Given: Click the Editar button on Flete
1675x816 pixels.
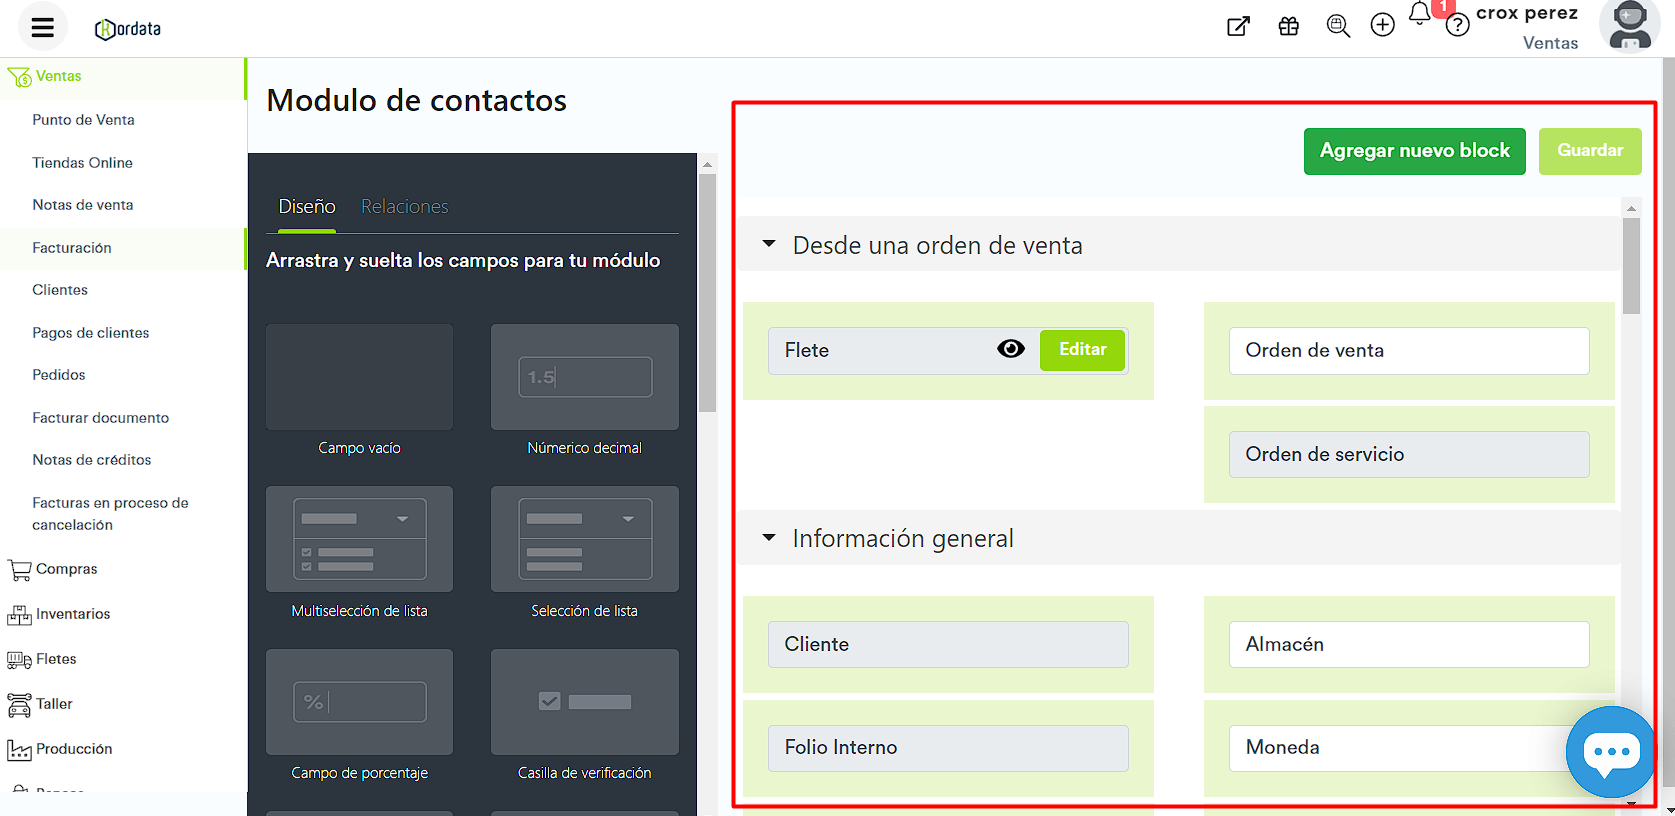Looking at the screenshot, I should coord(1082,350).
